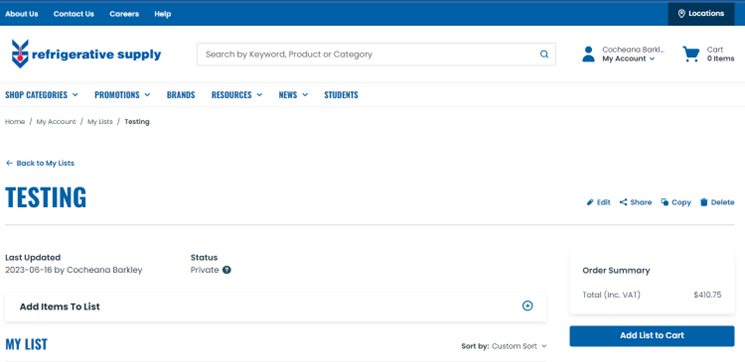Click the Copy list icon
The image size is (745, 362).
665,202
